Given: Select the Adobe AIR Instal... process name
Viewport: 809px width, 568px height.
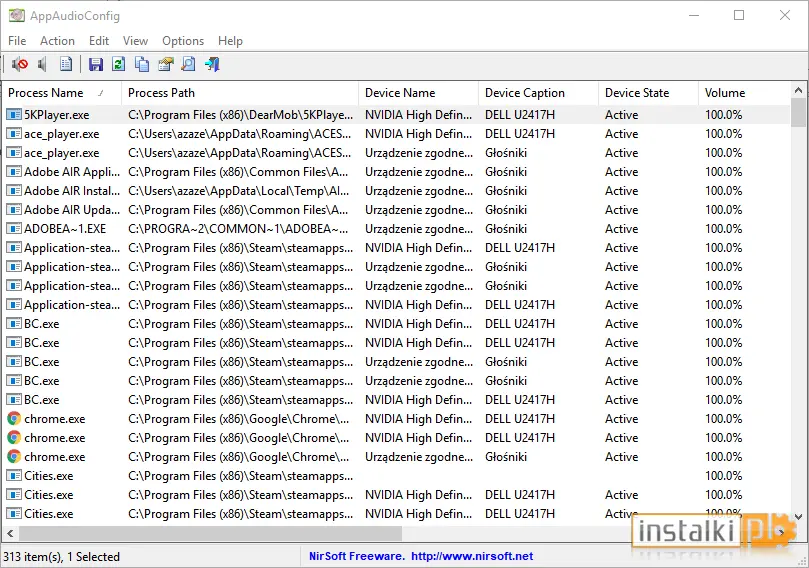Looking at the screenshot, I should (x=72, y=191).
